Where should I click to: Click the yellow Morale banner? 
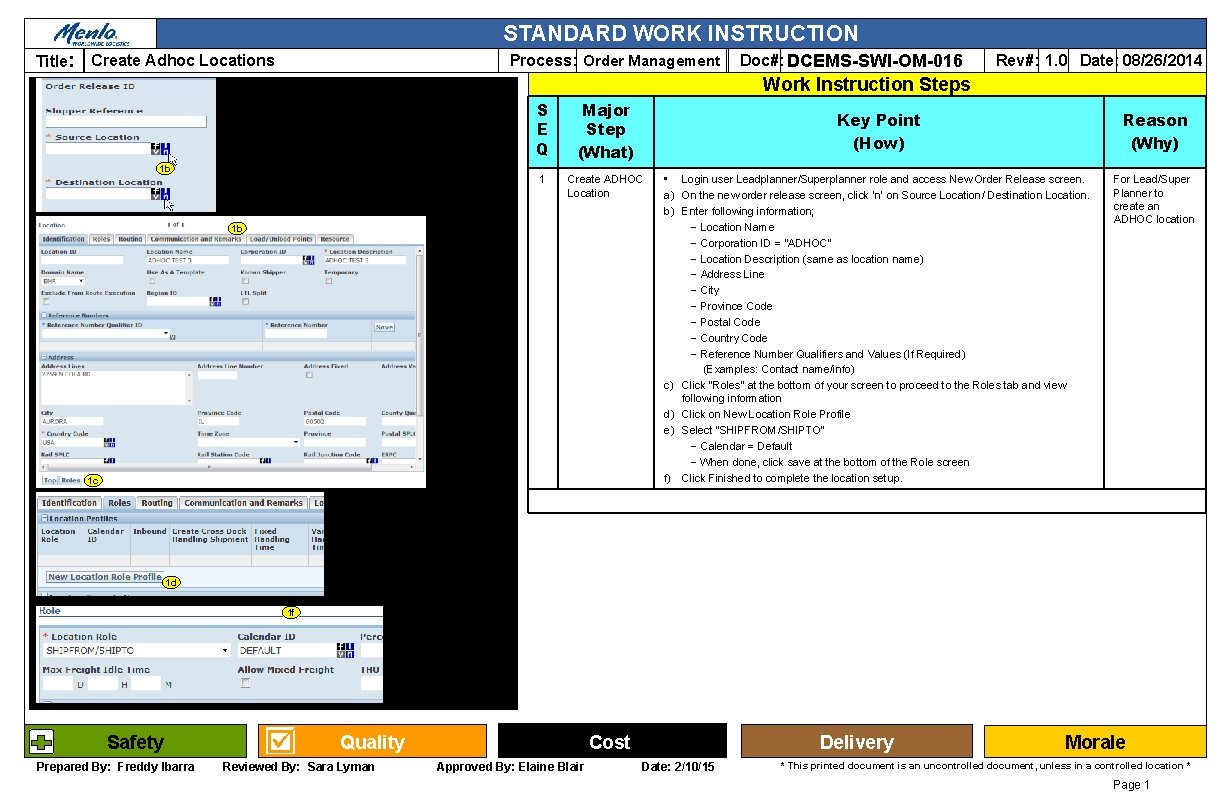click(1095, 741)
